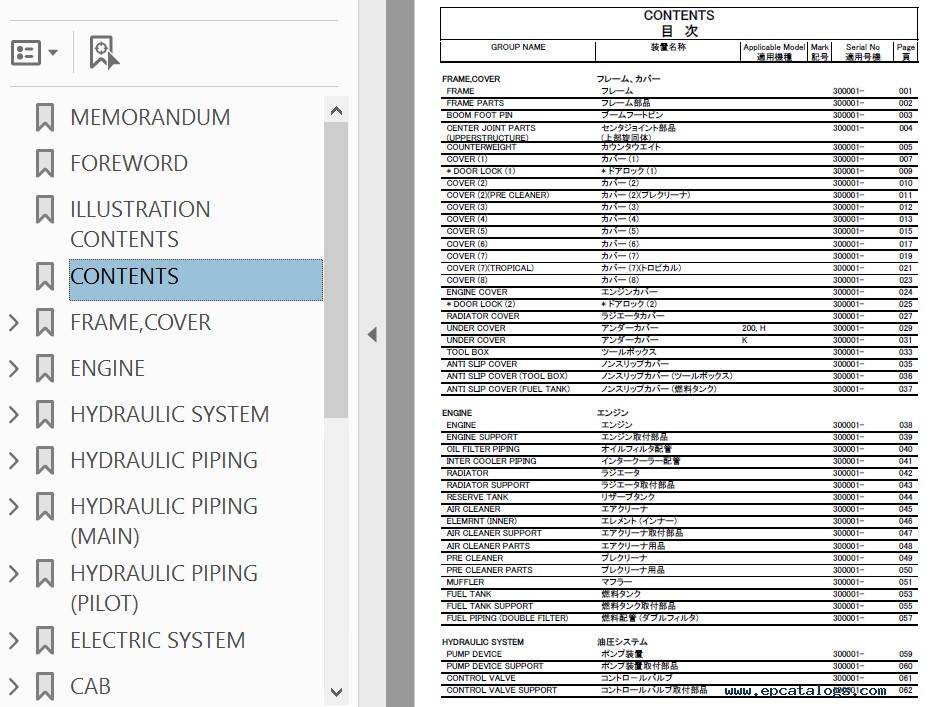This screenshot has width=937, height=707.
Task: Click TOOL BOX contents entry
Action: pyautogui.click(x=467, y=352)
